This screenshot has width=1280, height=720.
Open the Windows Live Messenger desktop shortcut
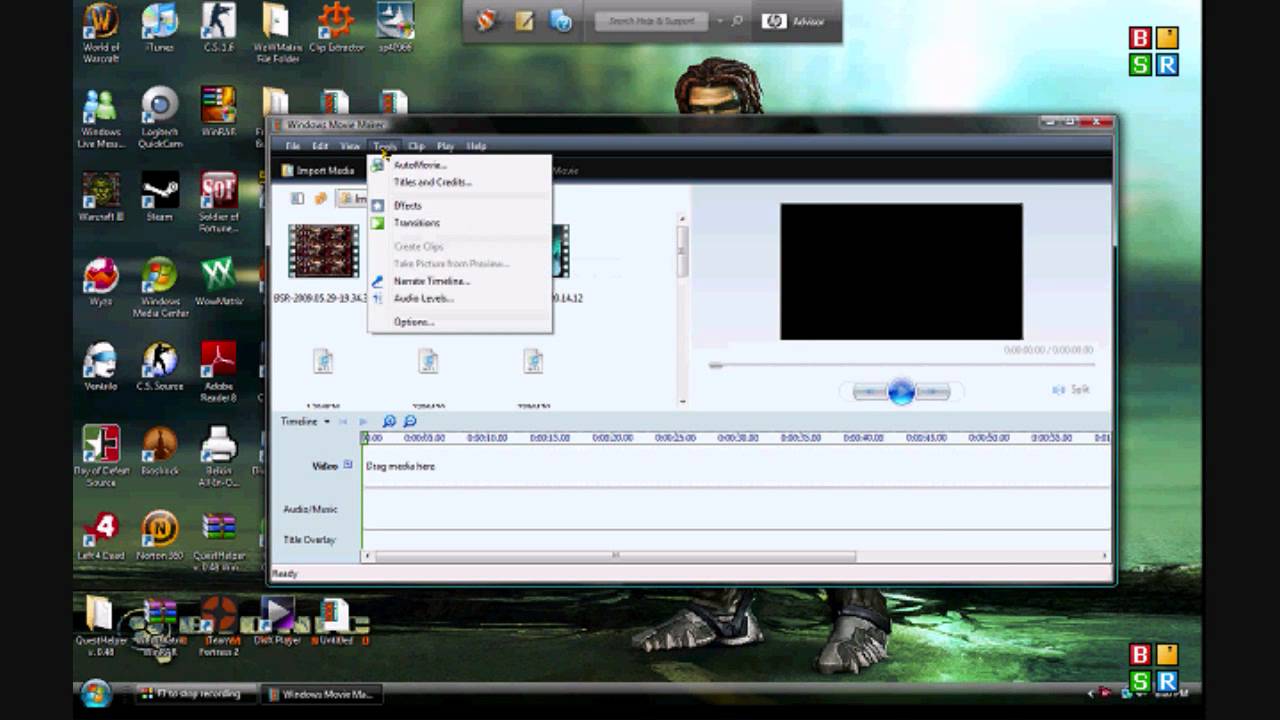(100, 118)
